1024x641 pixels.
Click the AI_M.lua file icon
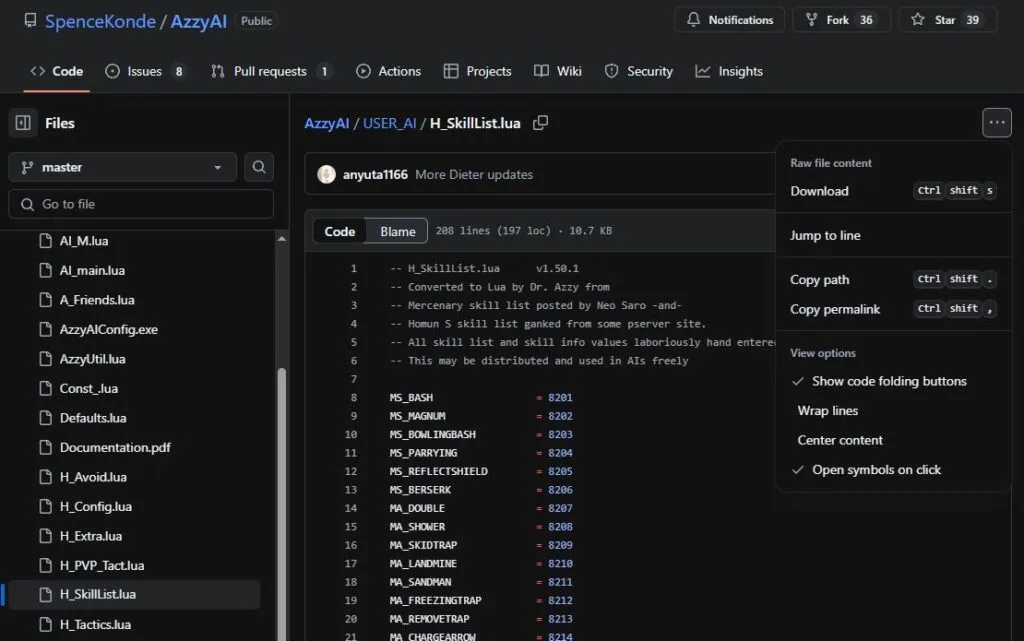click(x=45, y=241)
